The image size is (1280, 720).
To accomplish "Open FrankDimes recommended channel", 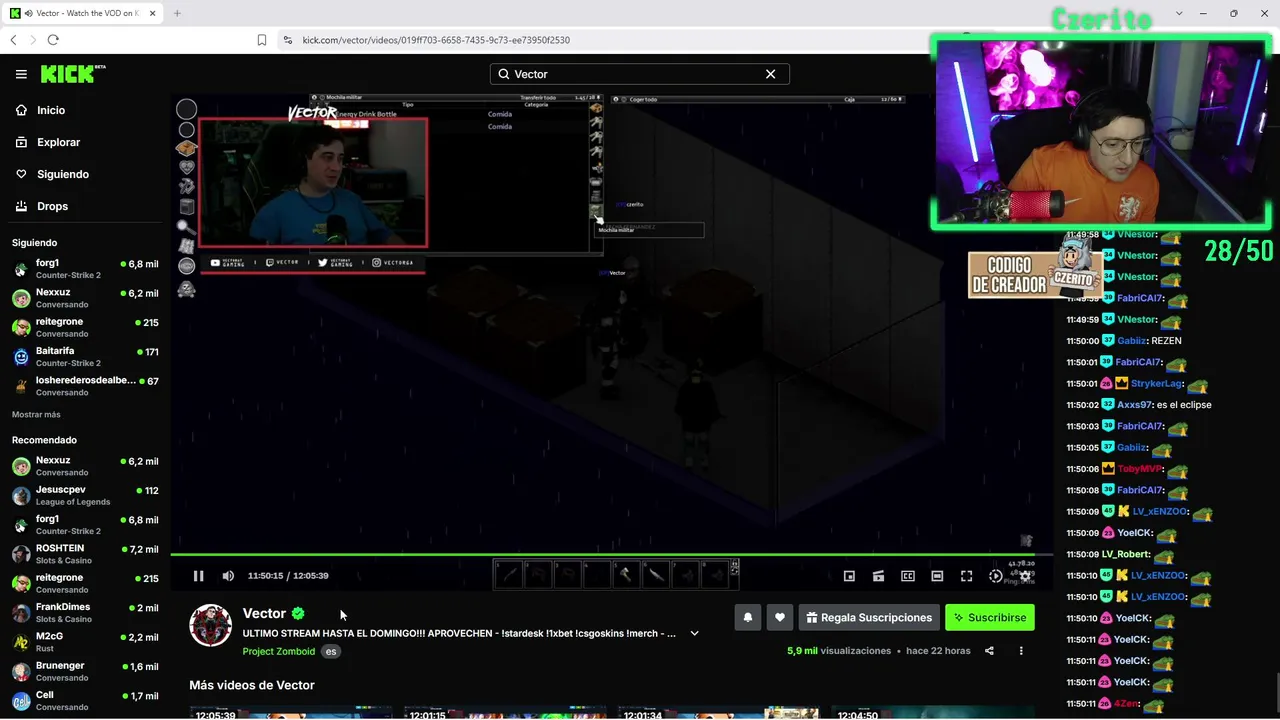I will click(x=85, y=613).
